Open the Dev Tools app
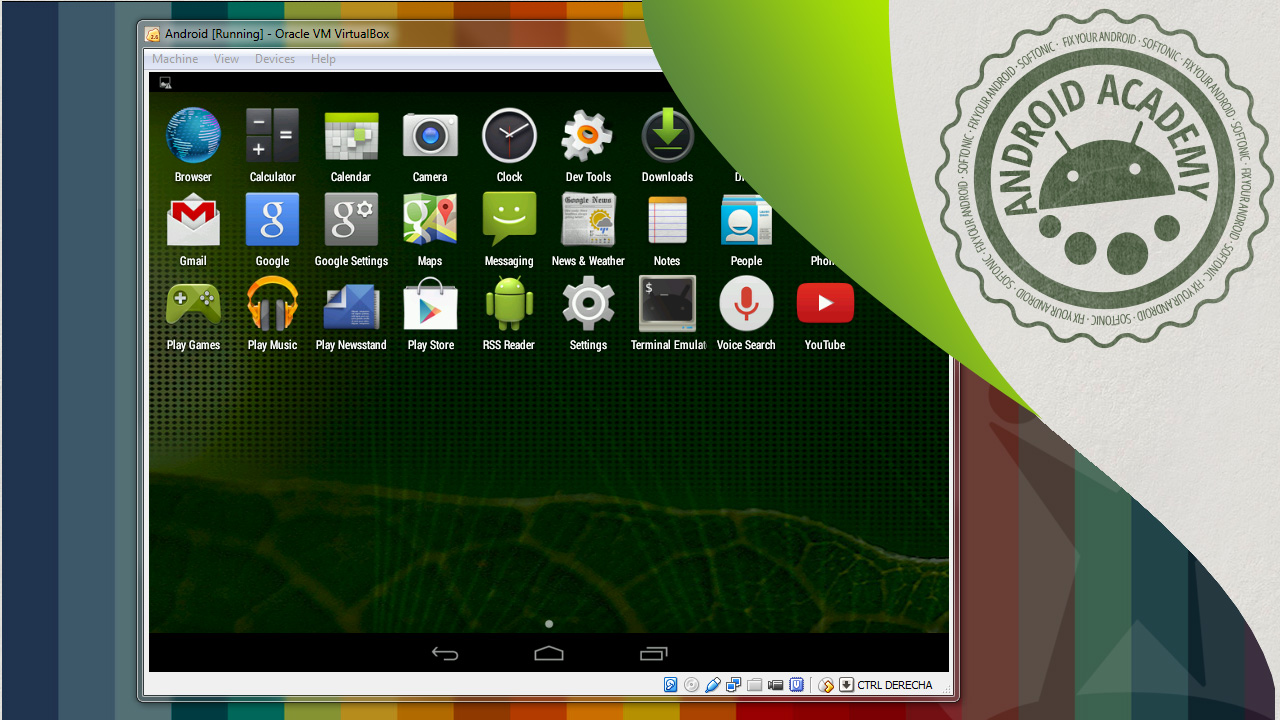 [x=588, y=137]
